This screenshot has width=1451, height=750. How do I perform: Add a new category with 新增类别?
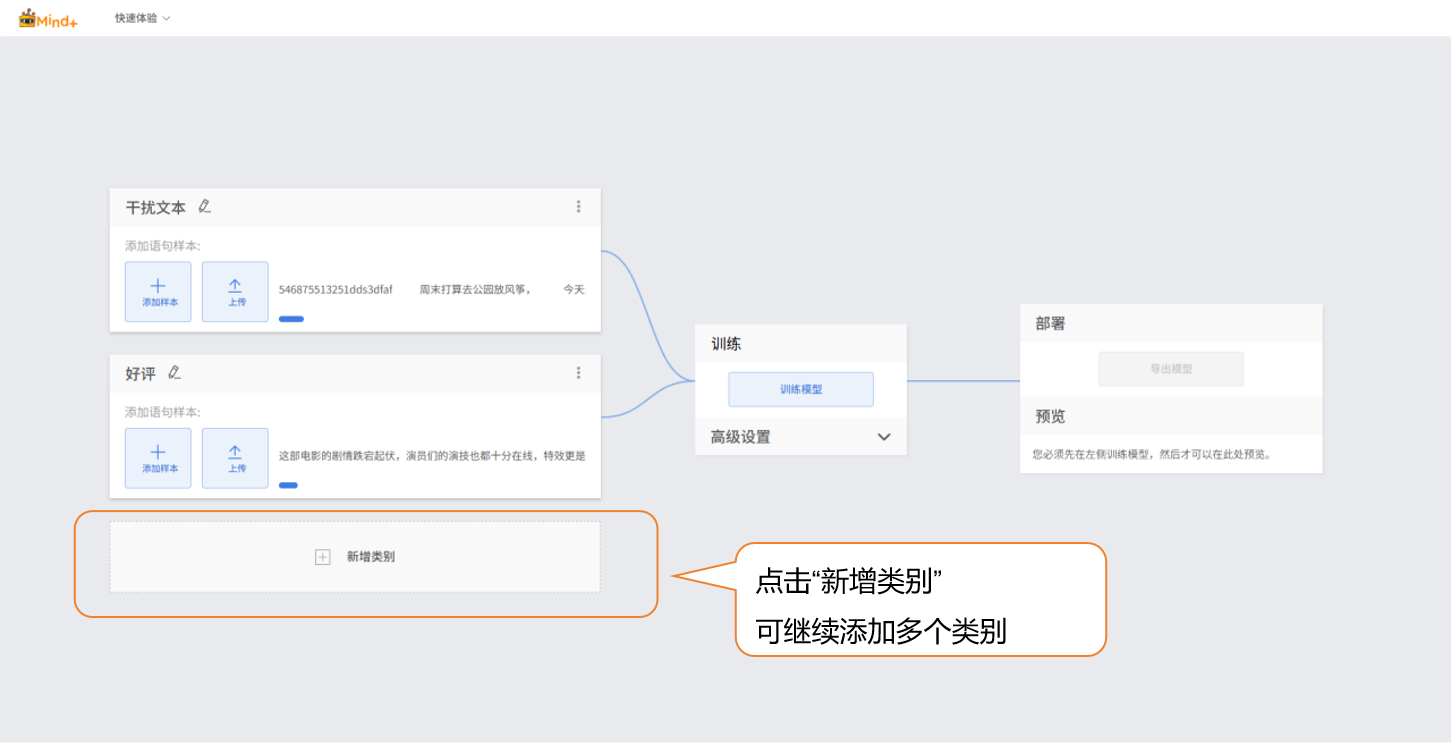point(355,557)
